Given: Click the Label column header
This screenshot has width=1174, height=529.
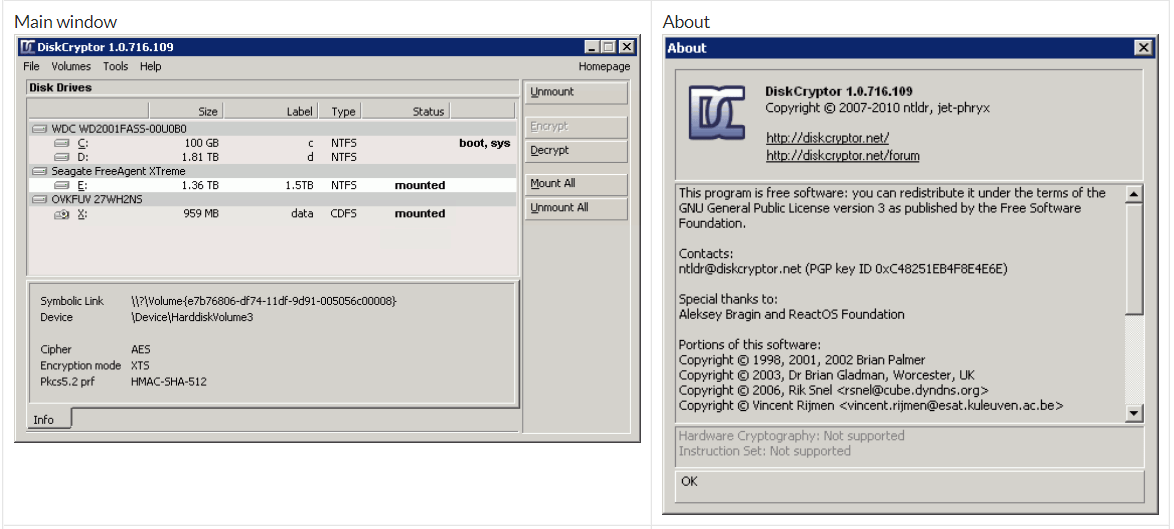Looking at the screenshot, I should pyautogui.click(x=270, y=111).
